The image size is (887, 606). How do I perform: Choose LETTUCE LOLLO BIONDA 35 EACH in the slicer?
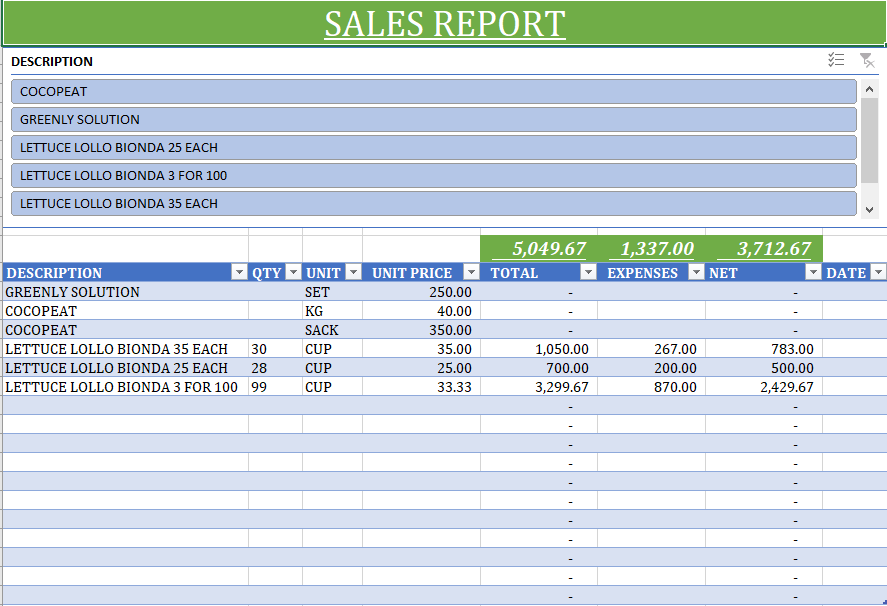(x=434, y=204)
